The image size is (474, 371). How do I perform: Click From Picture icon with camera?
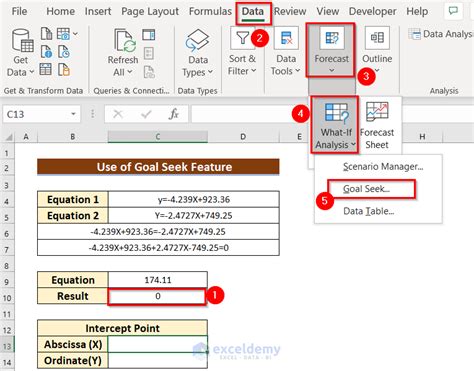(x=63, y=34)
